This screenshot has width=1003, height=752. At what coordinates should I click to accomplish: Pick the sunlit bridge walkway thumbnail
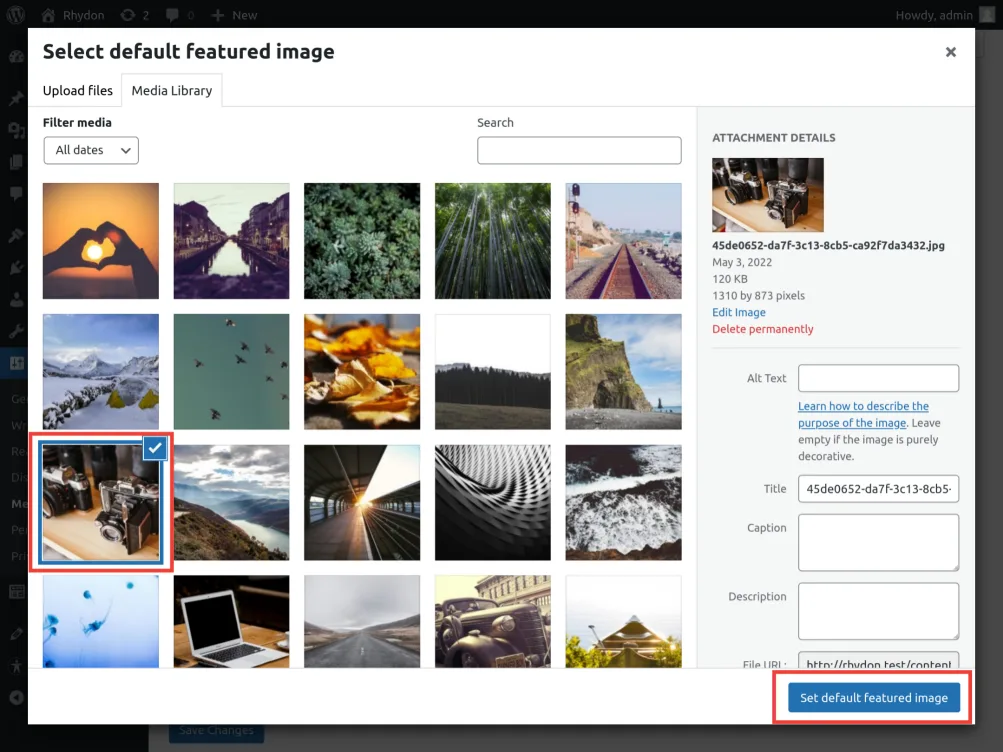(x=362, y=503)
